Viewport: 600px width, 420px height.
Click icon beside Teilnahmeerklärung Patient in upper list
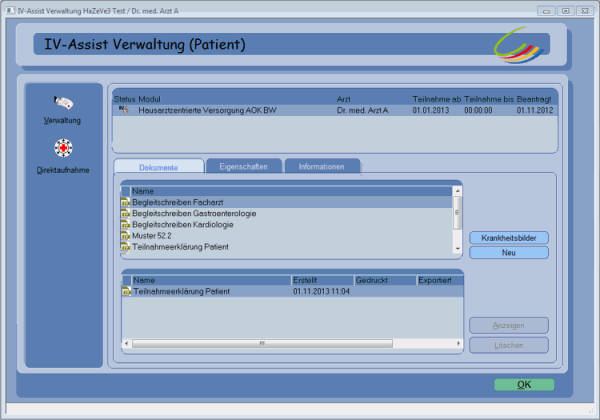[126, 247]
